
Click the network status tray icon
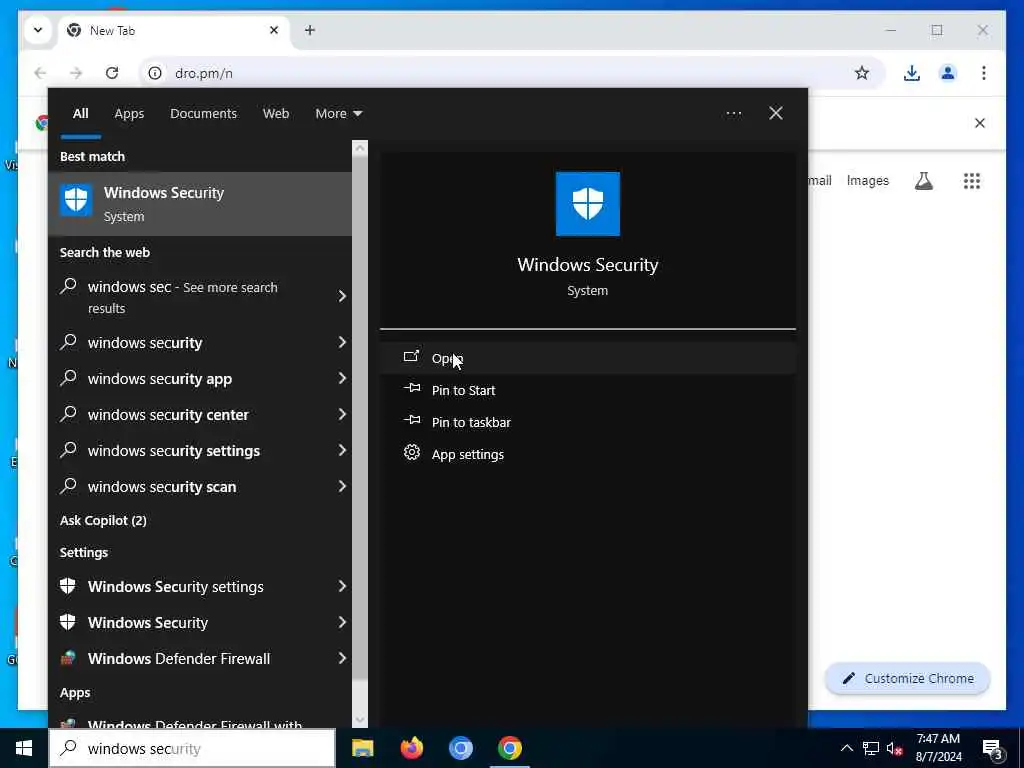[871, 748]
